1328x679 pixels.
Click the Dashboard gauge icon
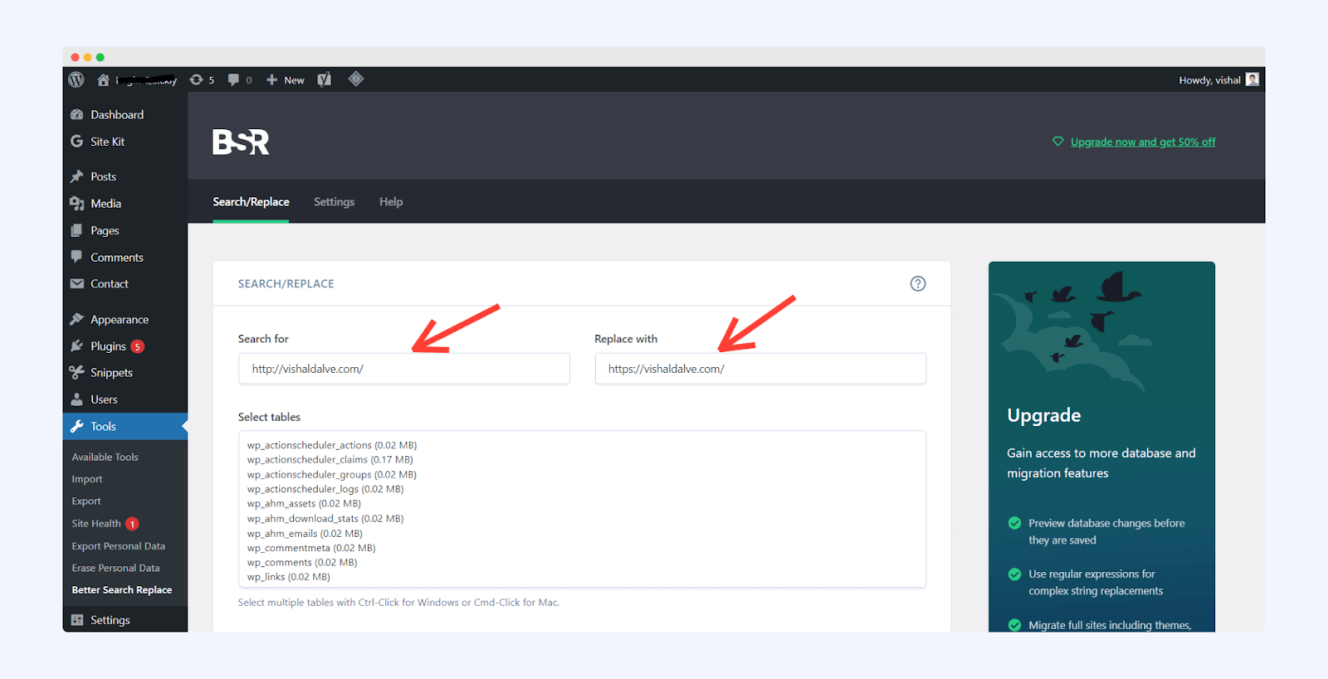[77, 115]
